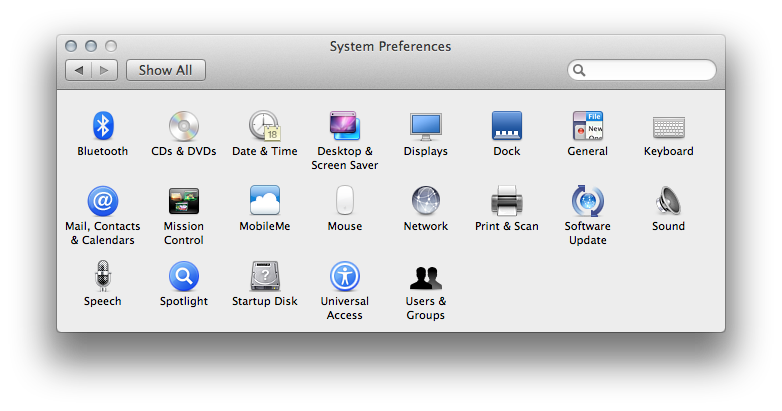
Task: Zoom the System Preferences window
Action: pos(111,46)
